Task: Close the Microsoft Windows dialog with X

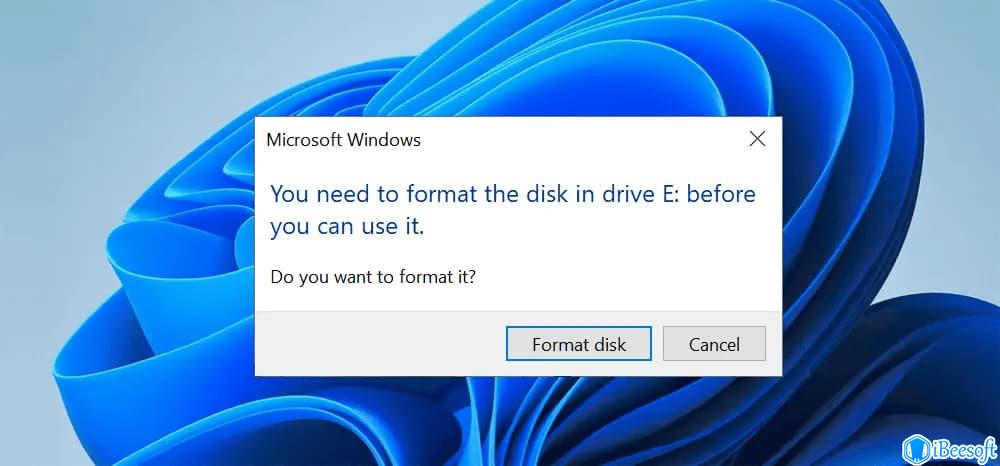Action: point(757,139)
